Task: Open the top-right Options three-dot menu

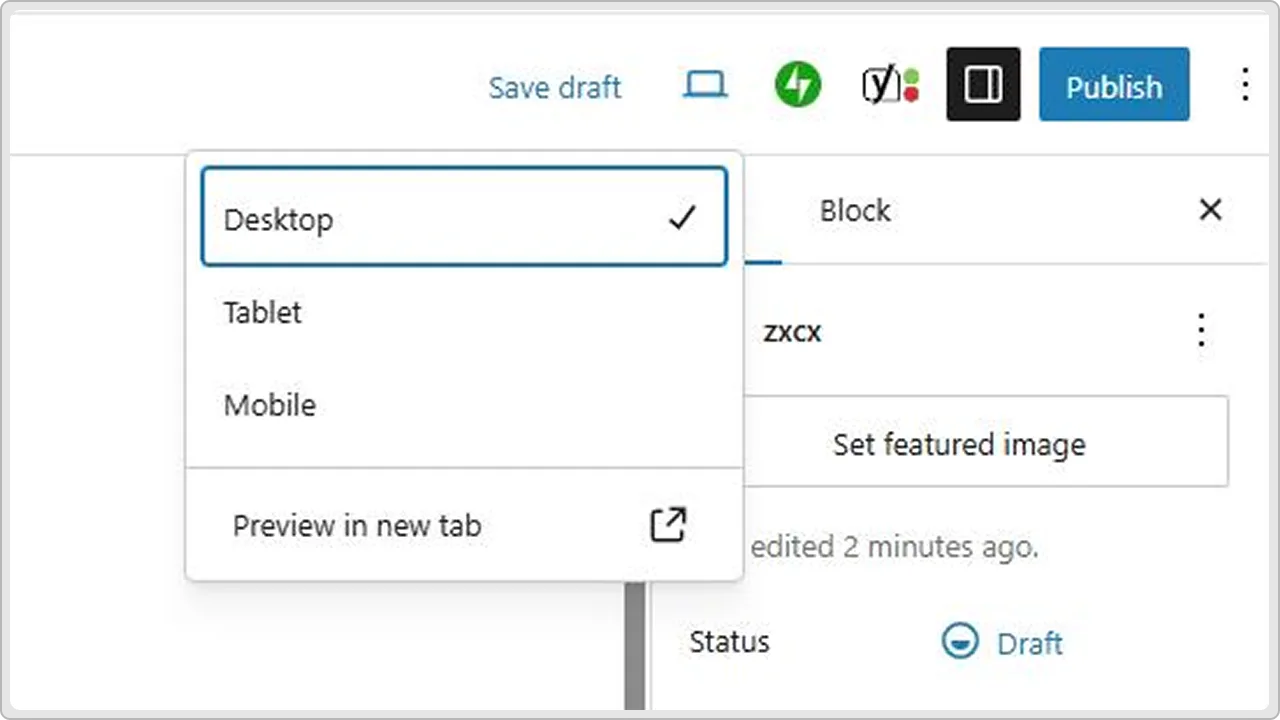Action: (x=1244, y=85)
